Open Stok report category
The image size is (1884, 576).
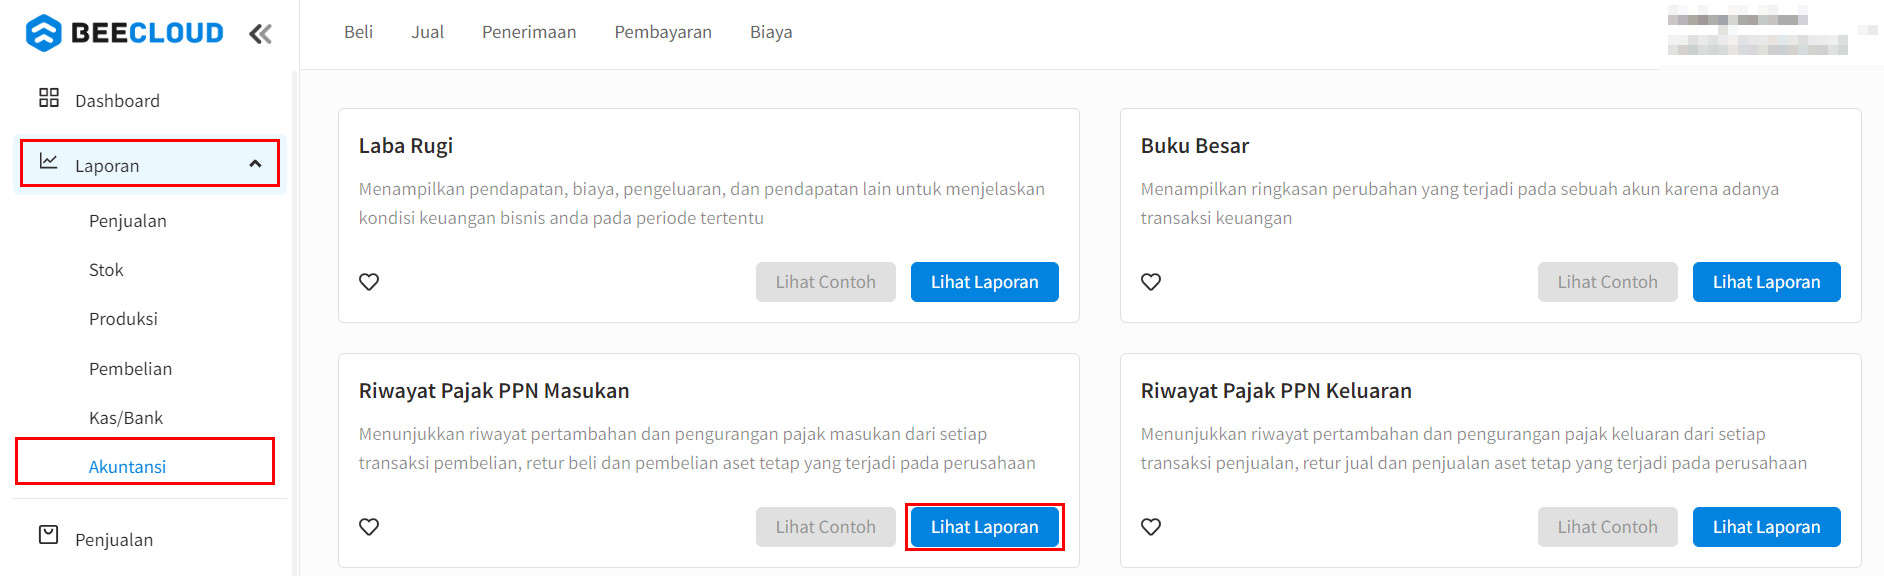coord(106,270)
